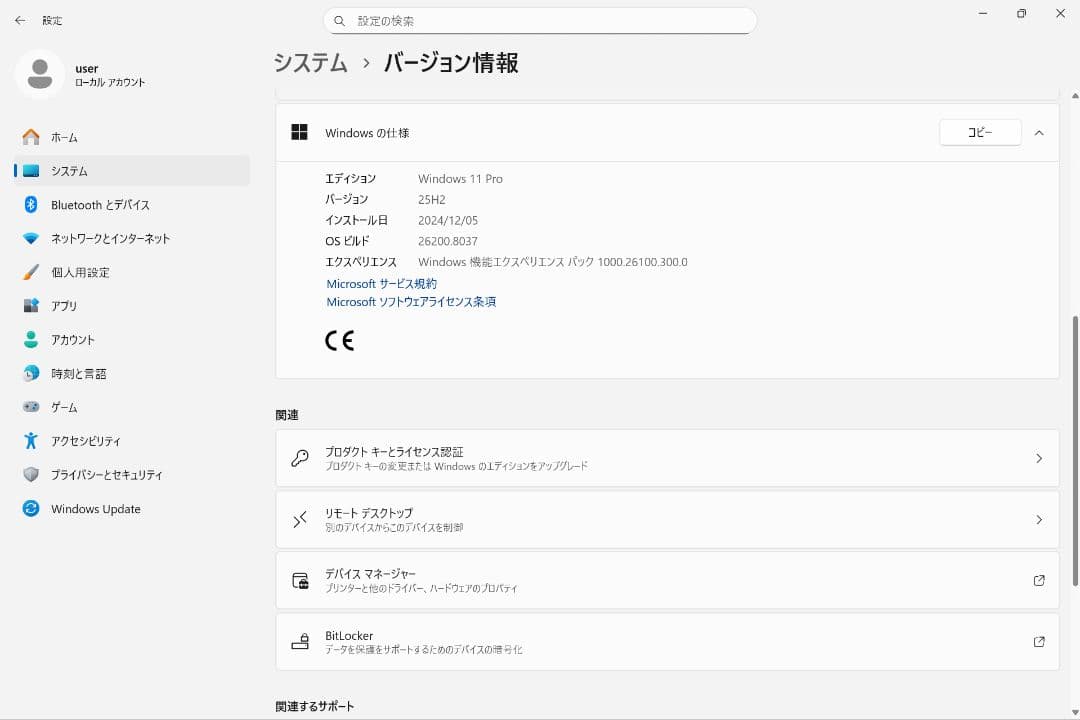Open プライバシーとセキュリティ shield icon

31,475
